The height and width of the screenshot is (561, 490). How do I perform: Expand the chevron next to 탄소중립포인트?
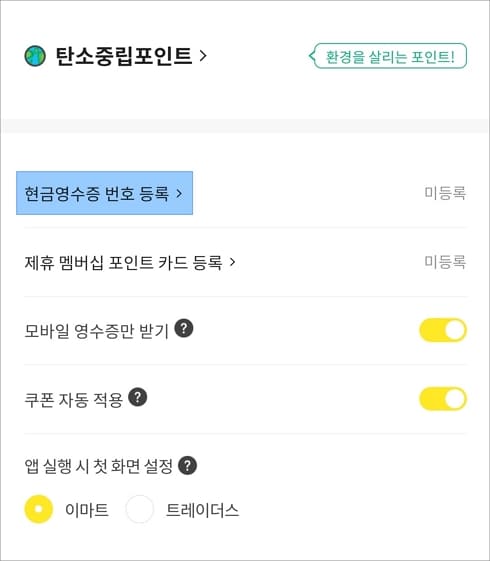coord(203,56)
